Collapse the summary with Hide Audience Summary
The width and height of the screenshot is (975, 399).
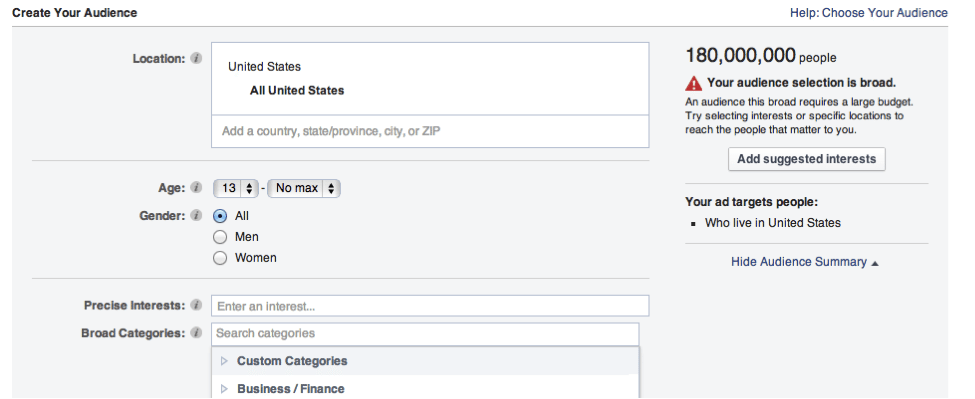pos(805,262)
